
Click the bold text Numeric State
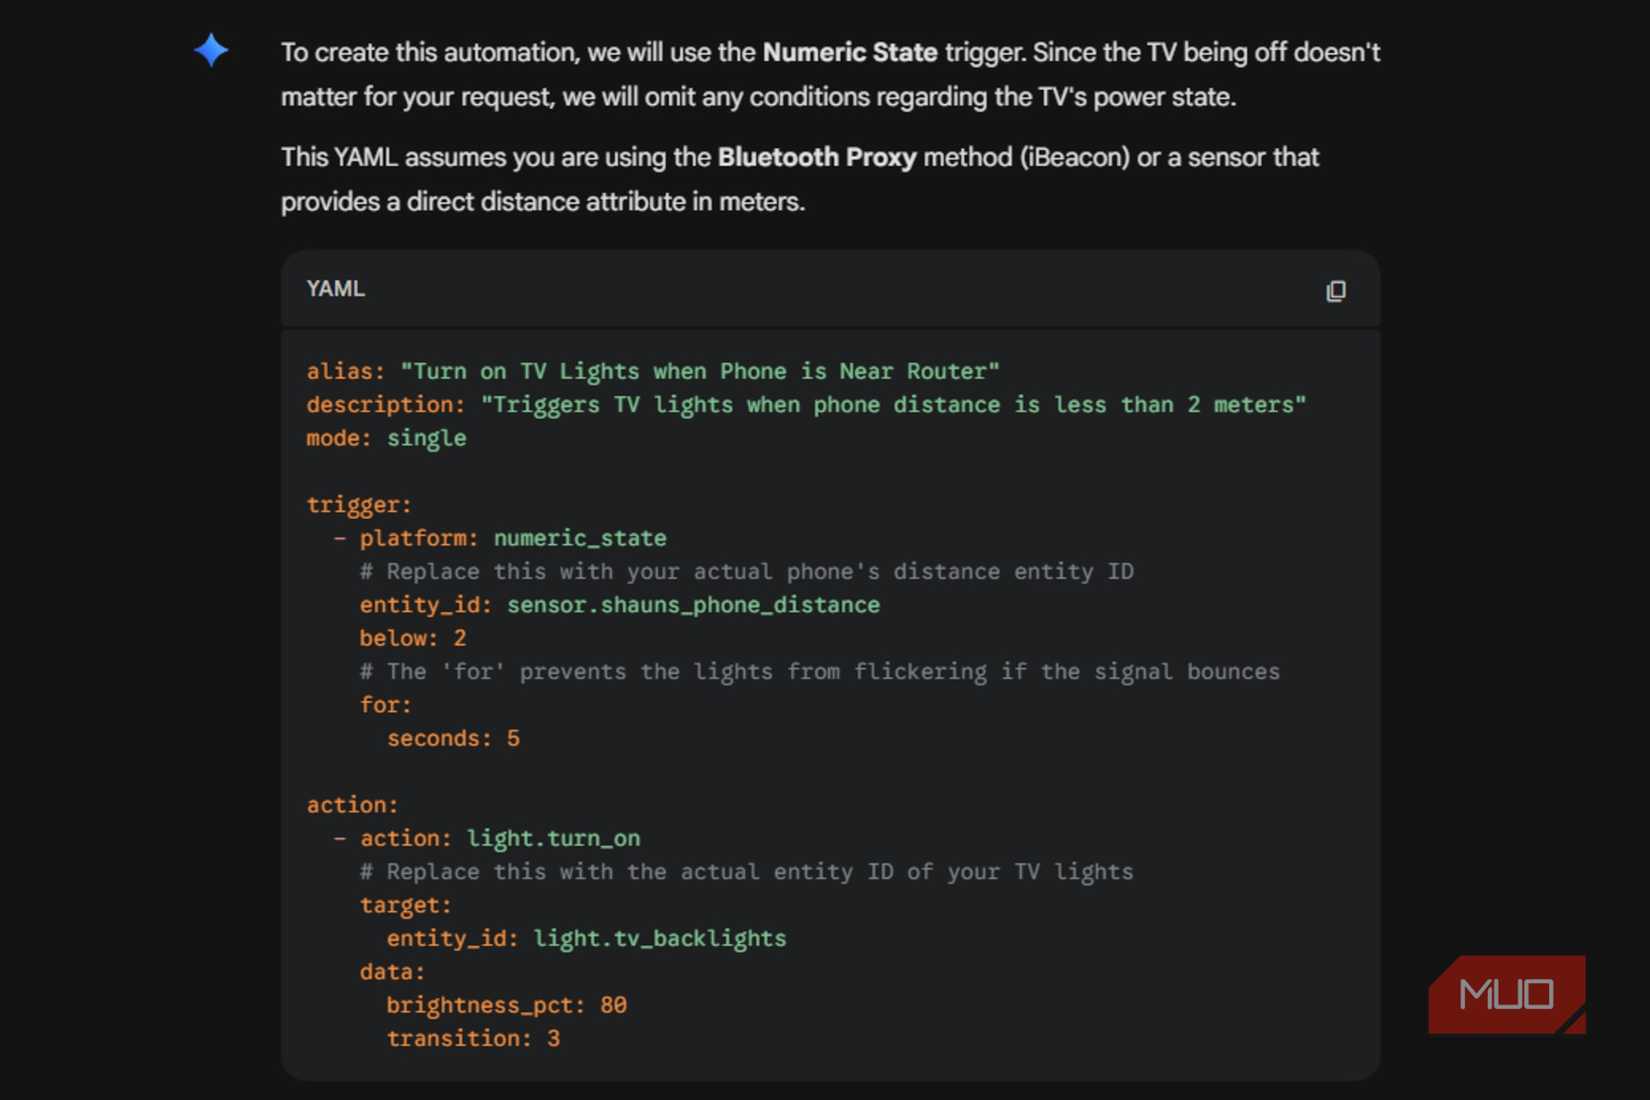coord(848,52)
